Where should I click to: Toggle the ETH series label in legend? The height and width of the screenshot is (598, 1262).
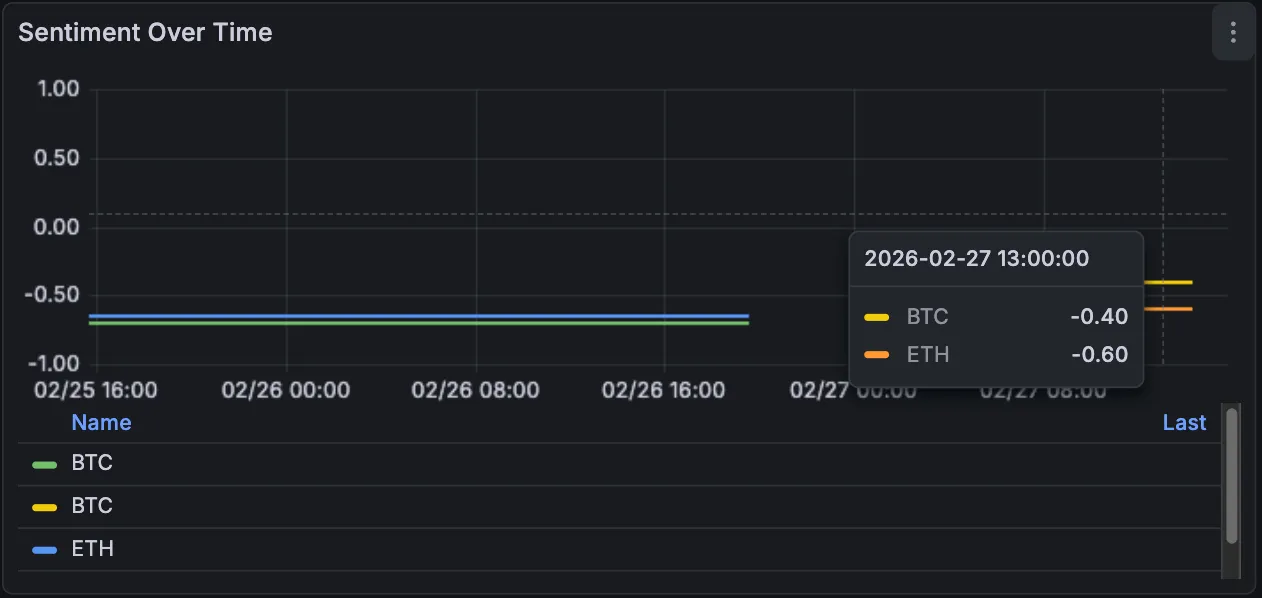pyautogui.click(x=92, y=549)
